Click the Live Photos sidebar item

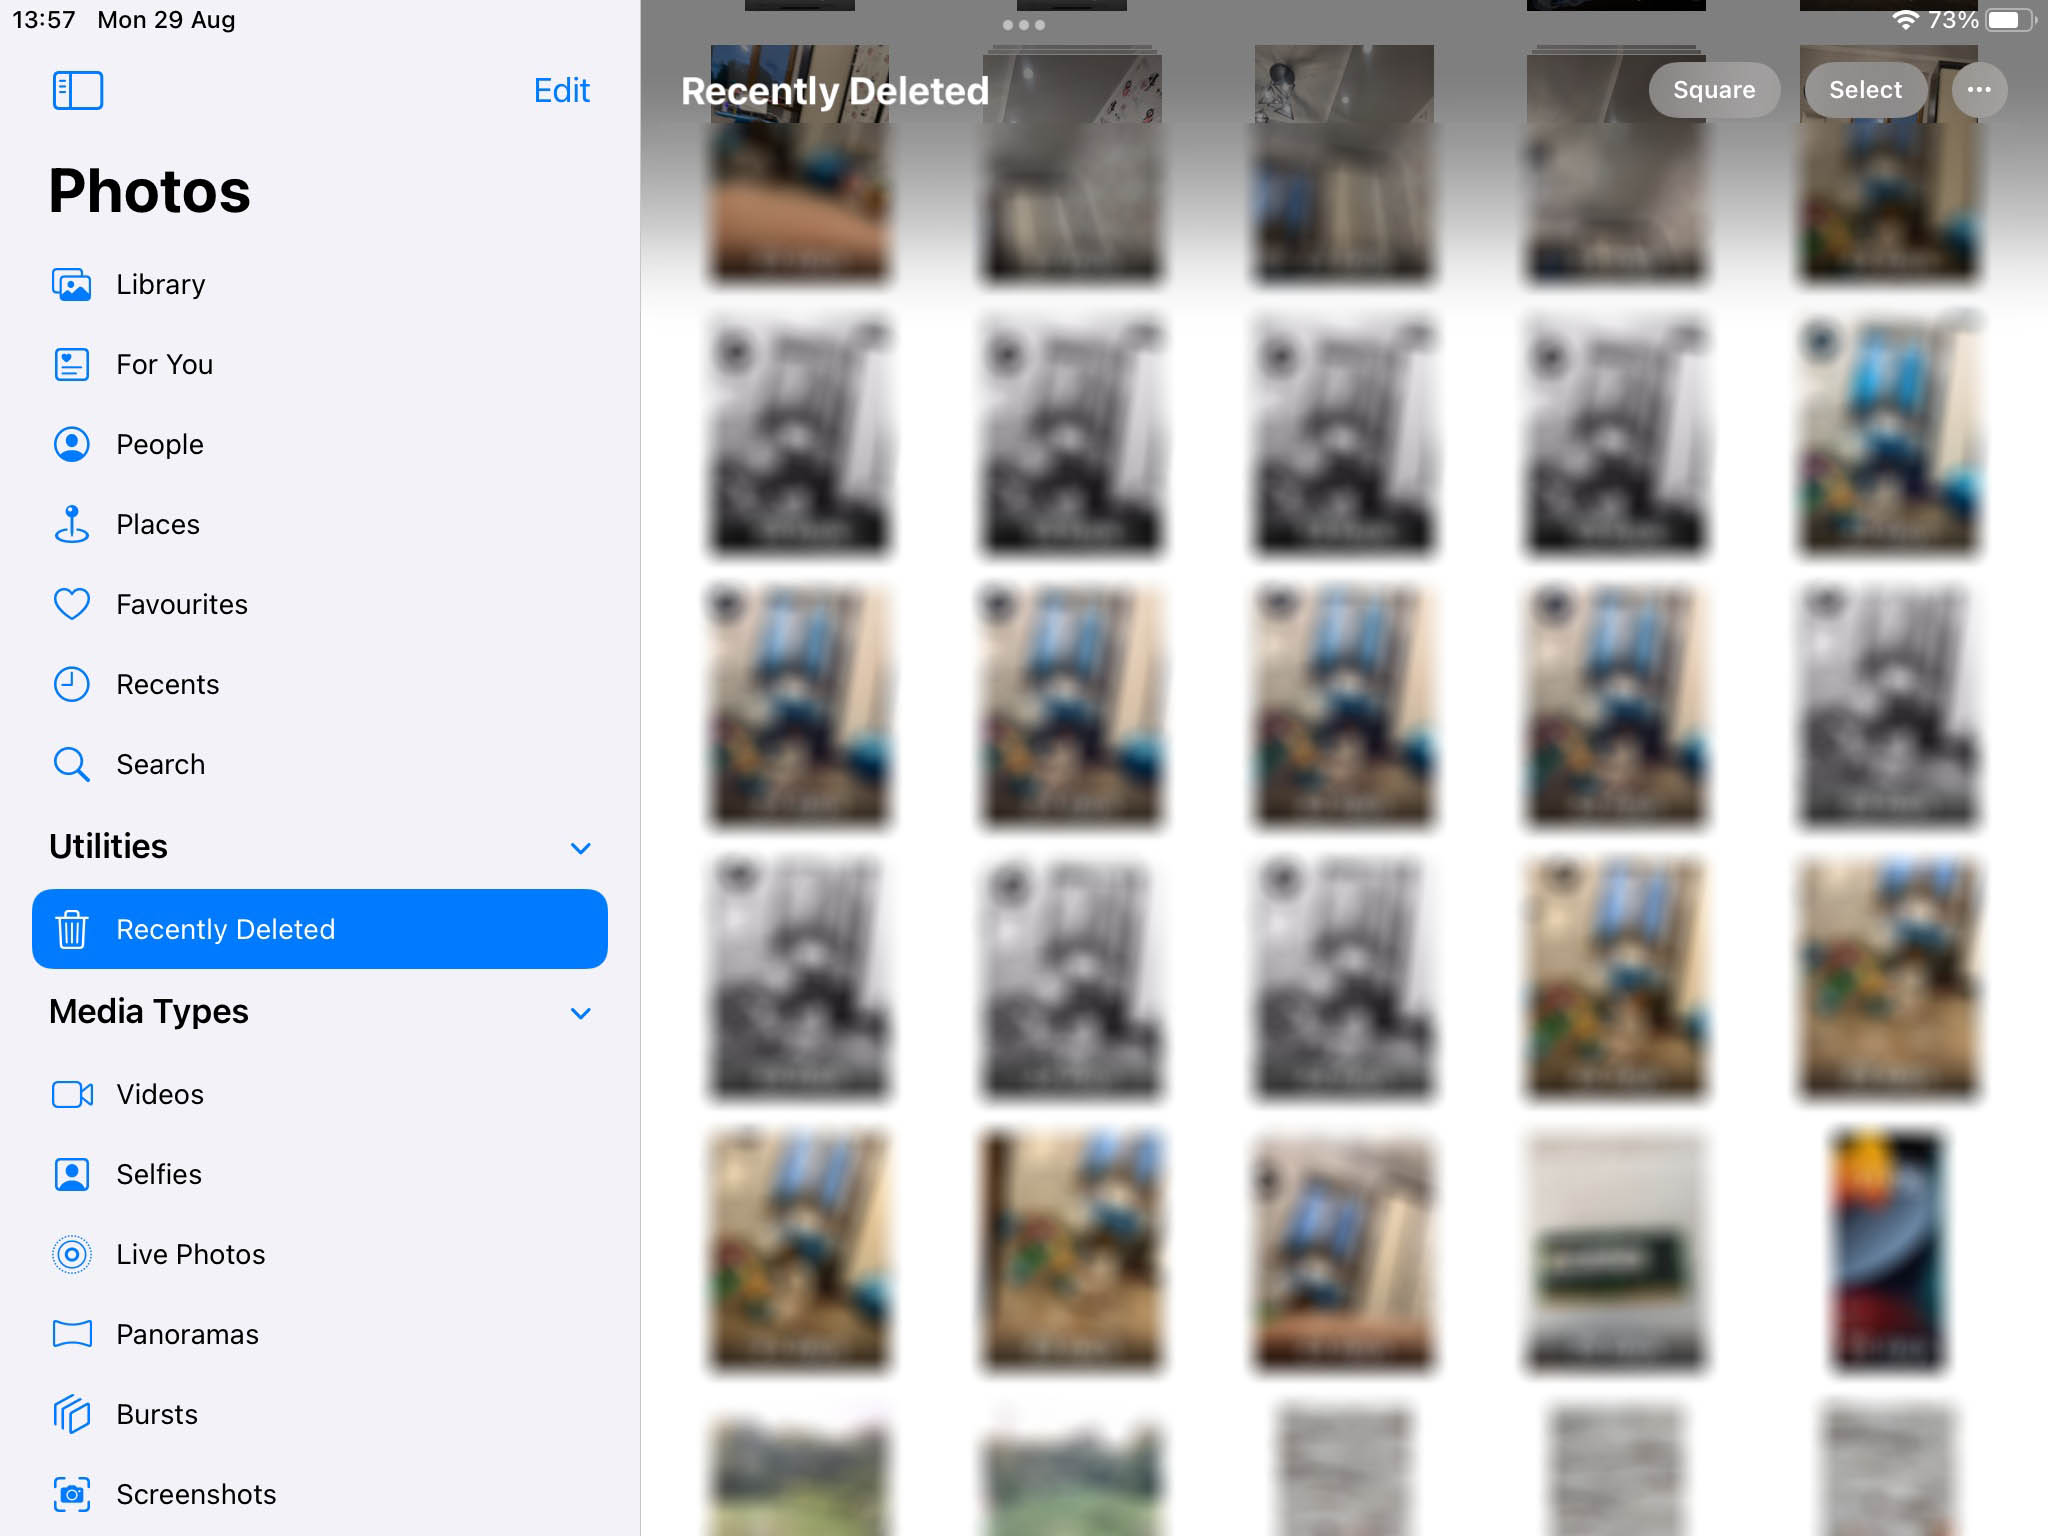[x=192, y=1254]
